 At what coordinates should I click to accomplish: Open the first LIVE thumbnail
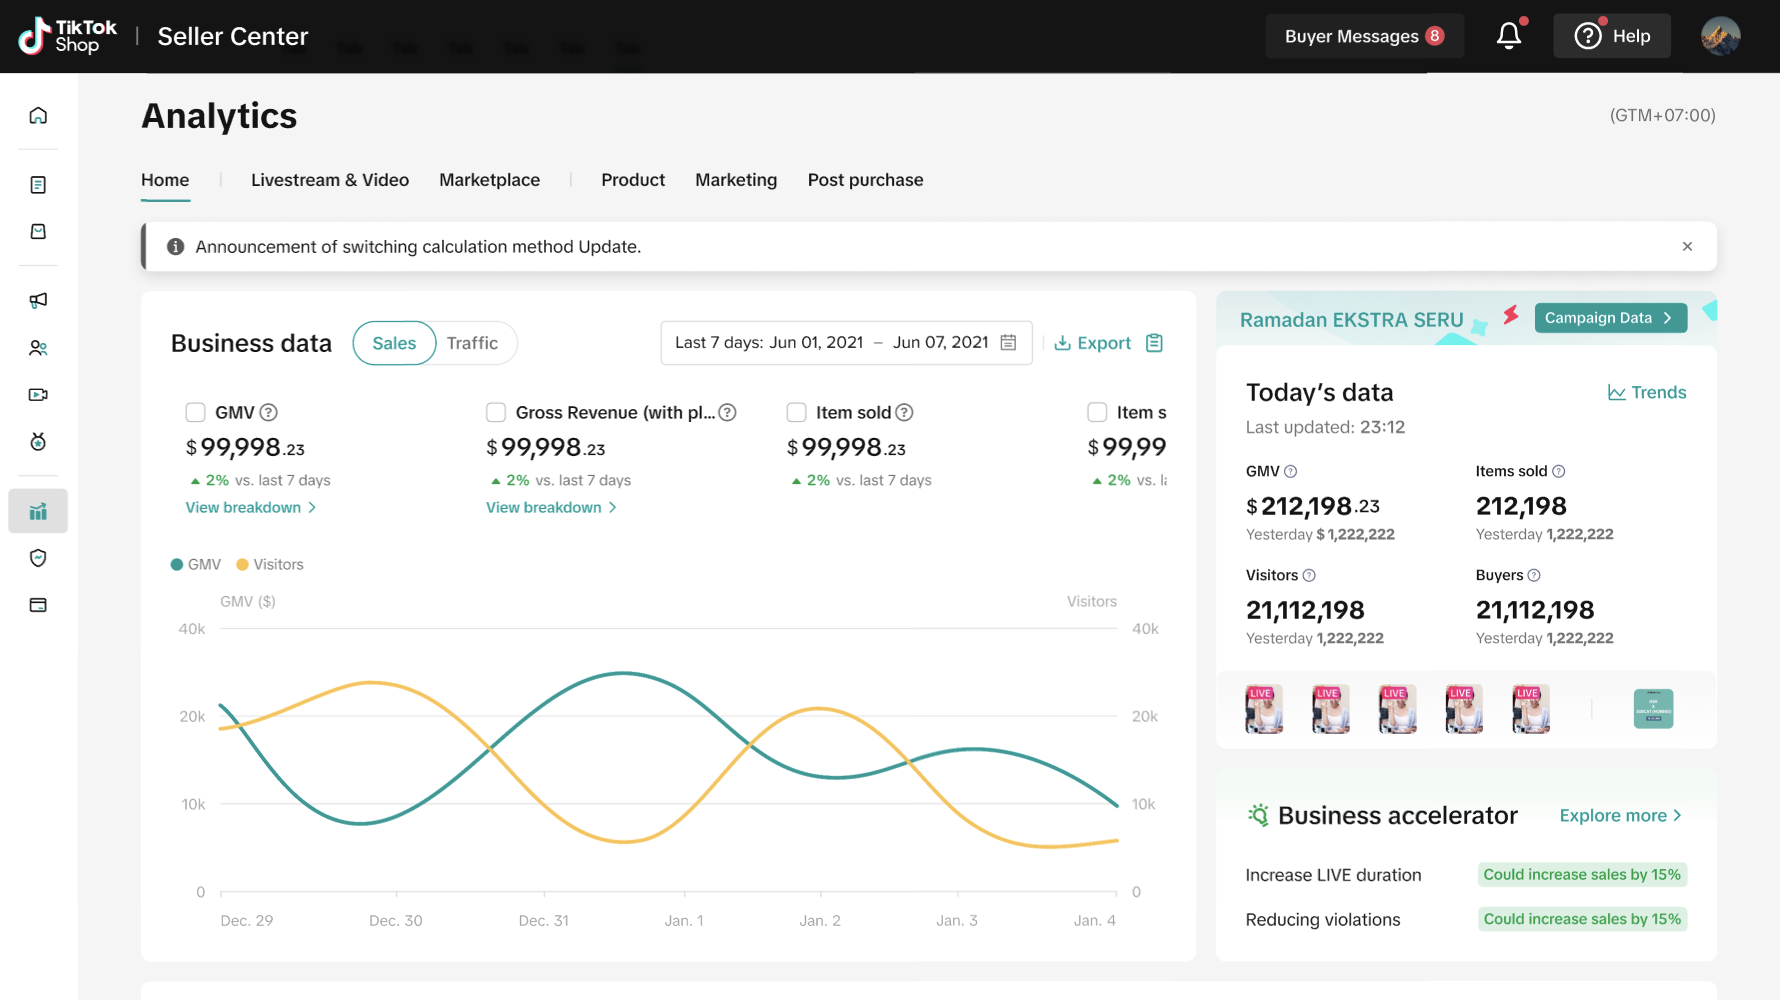1264,709
